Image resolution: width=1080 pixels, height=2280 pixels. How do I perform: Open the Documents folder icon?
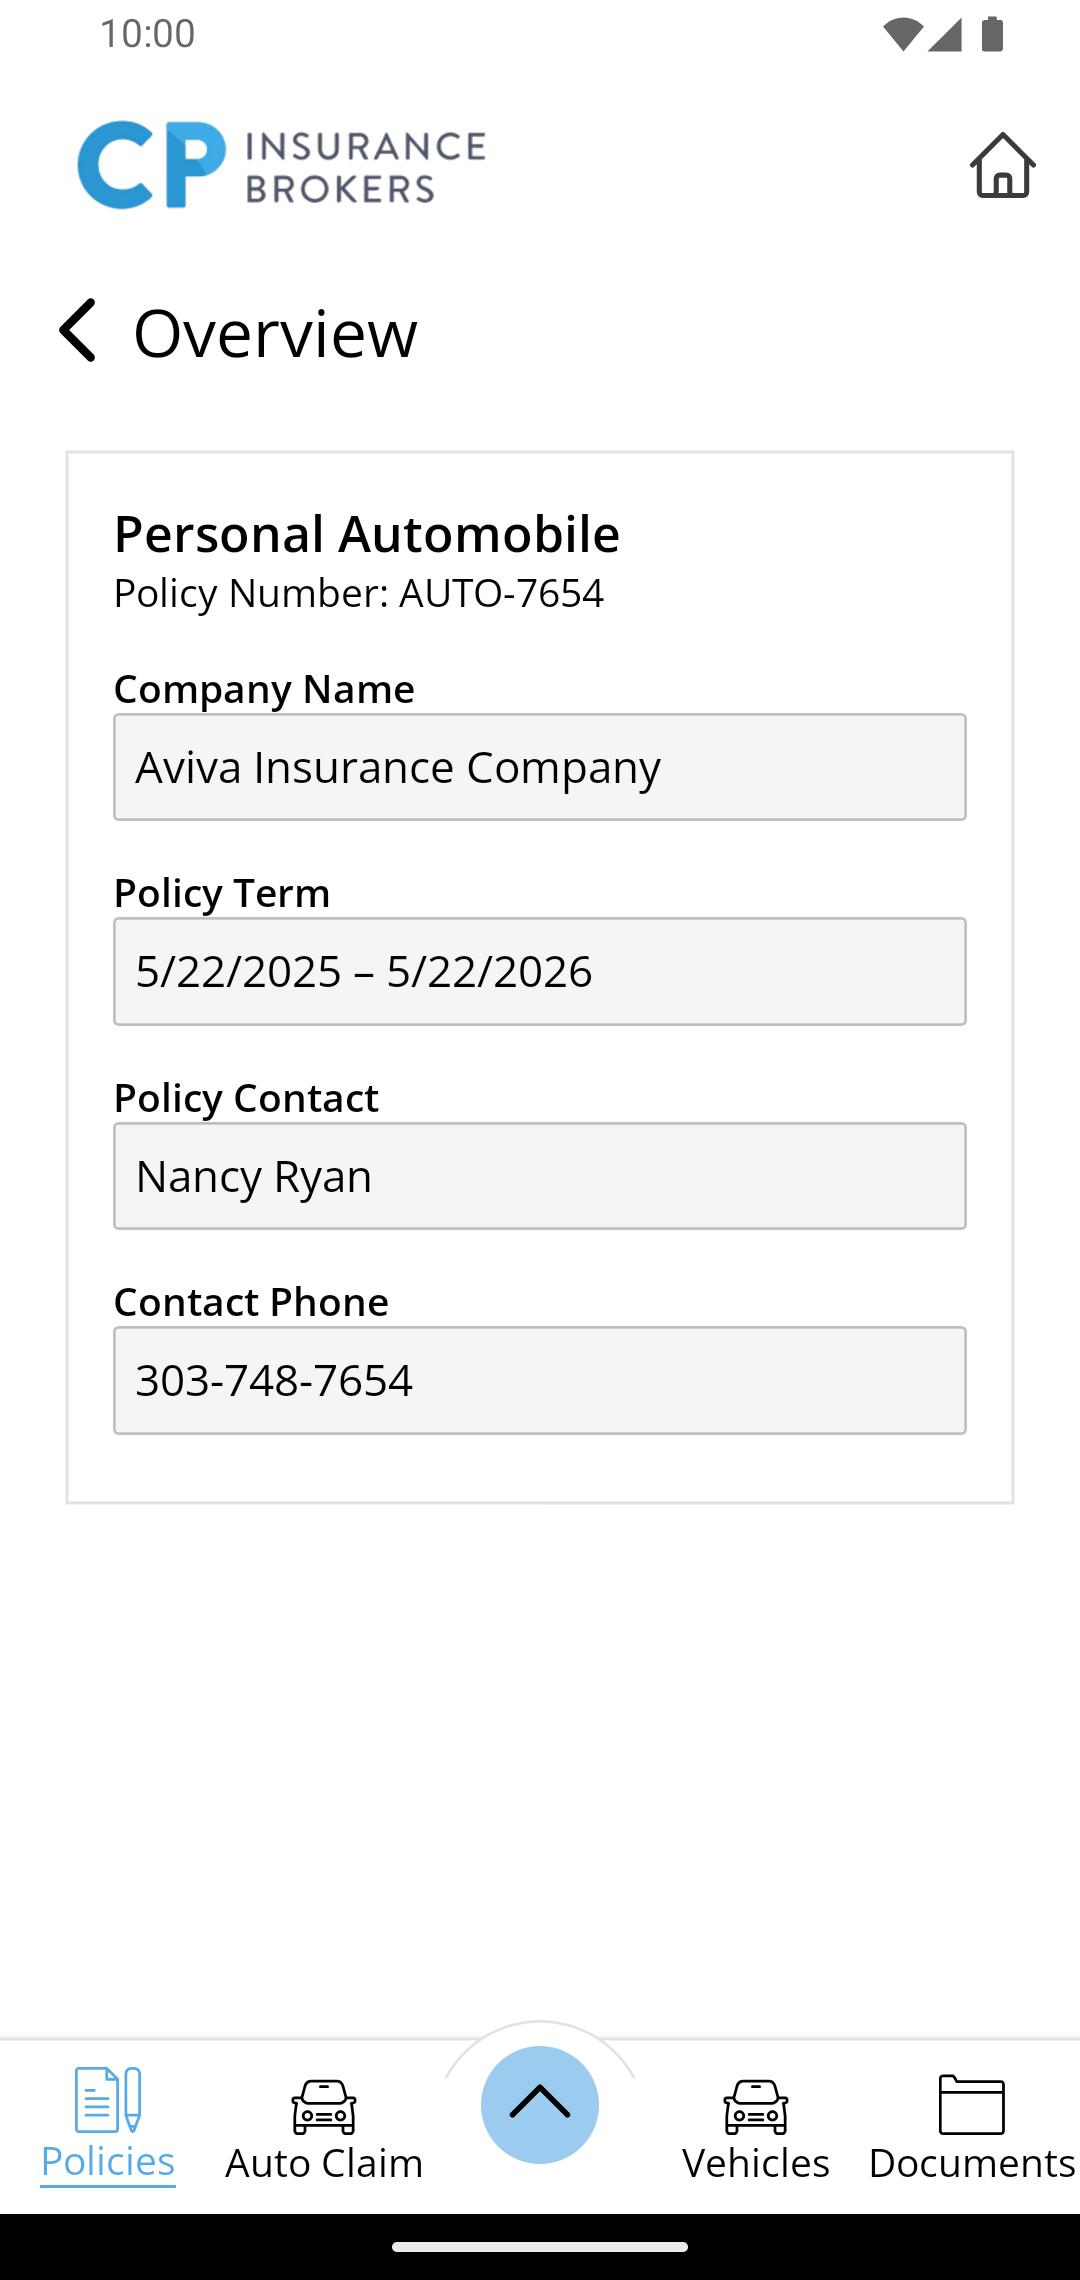click(x=972, y=2104)
